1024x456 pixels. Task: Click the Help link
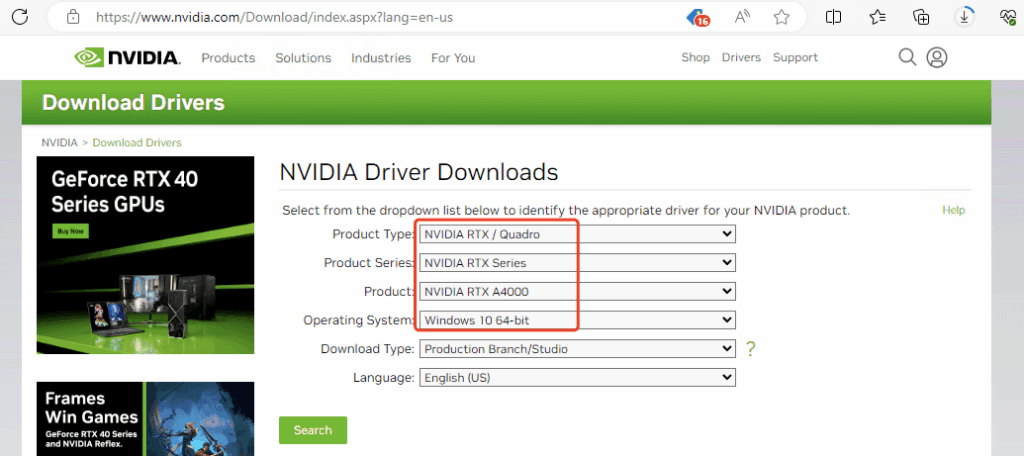coord(953,210)
